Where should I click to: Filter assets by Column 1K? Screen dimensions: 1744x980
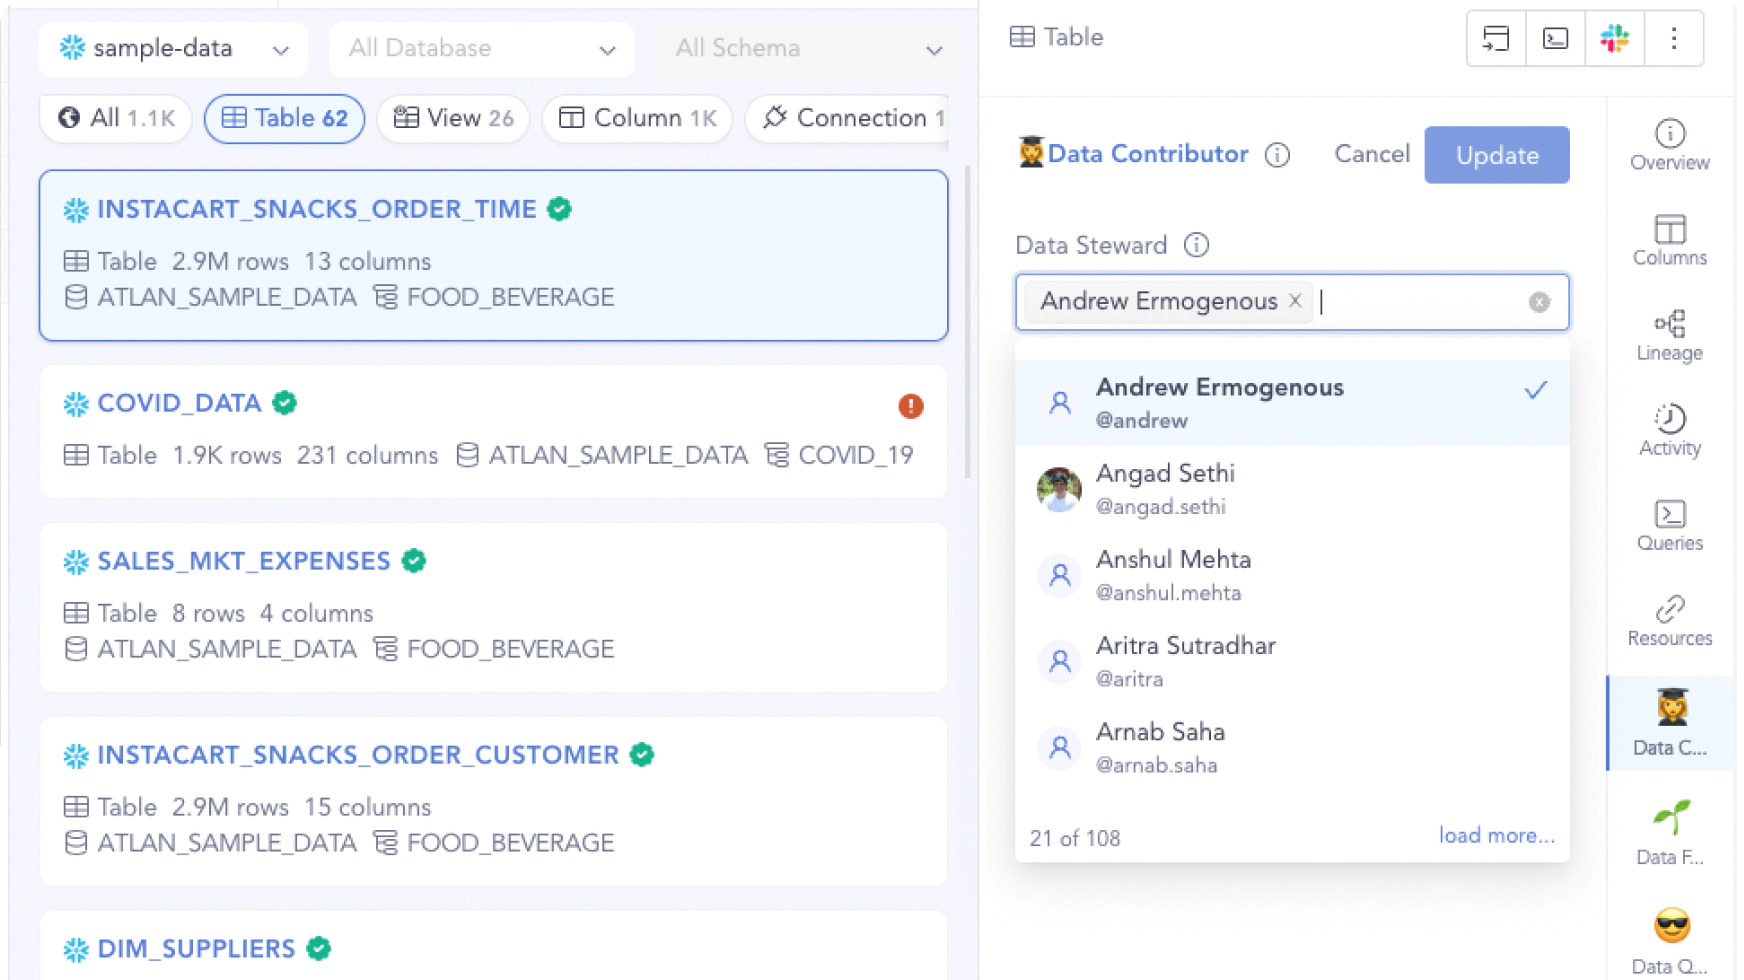coord(637,118)
